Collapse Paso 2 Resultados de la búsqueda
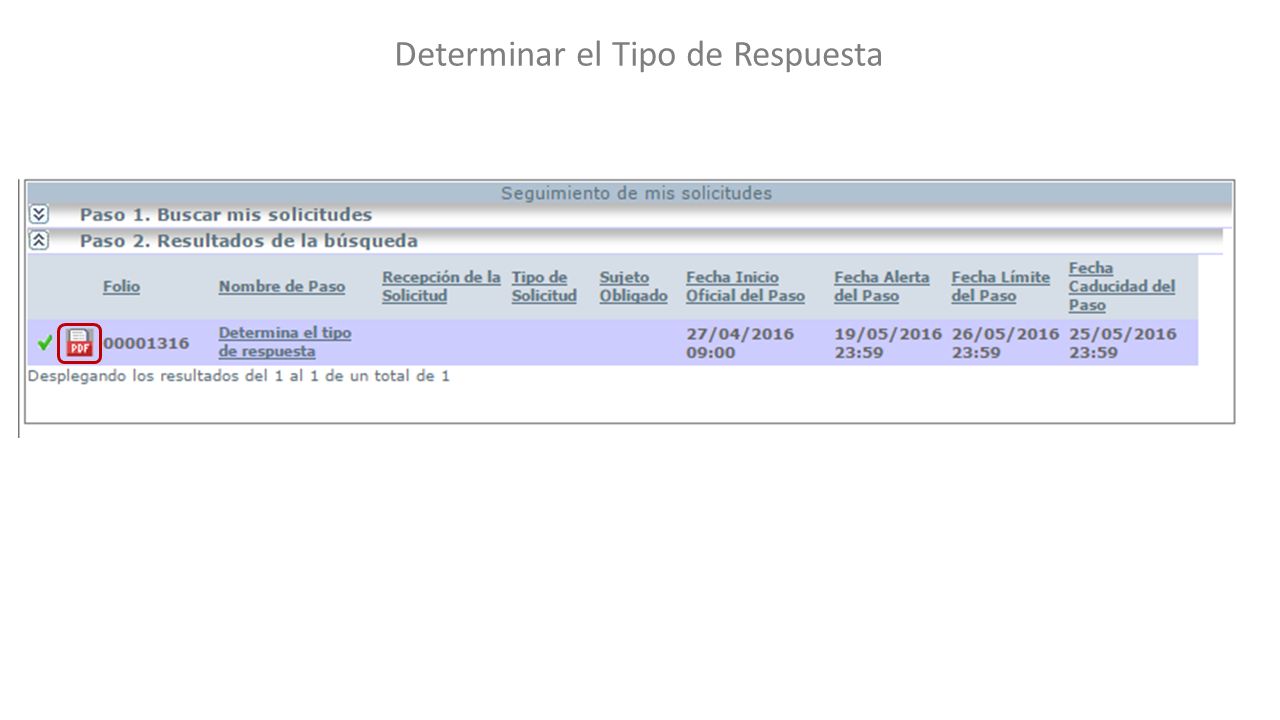Screen dimensions: 1280x720 (x=38, y=241)
